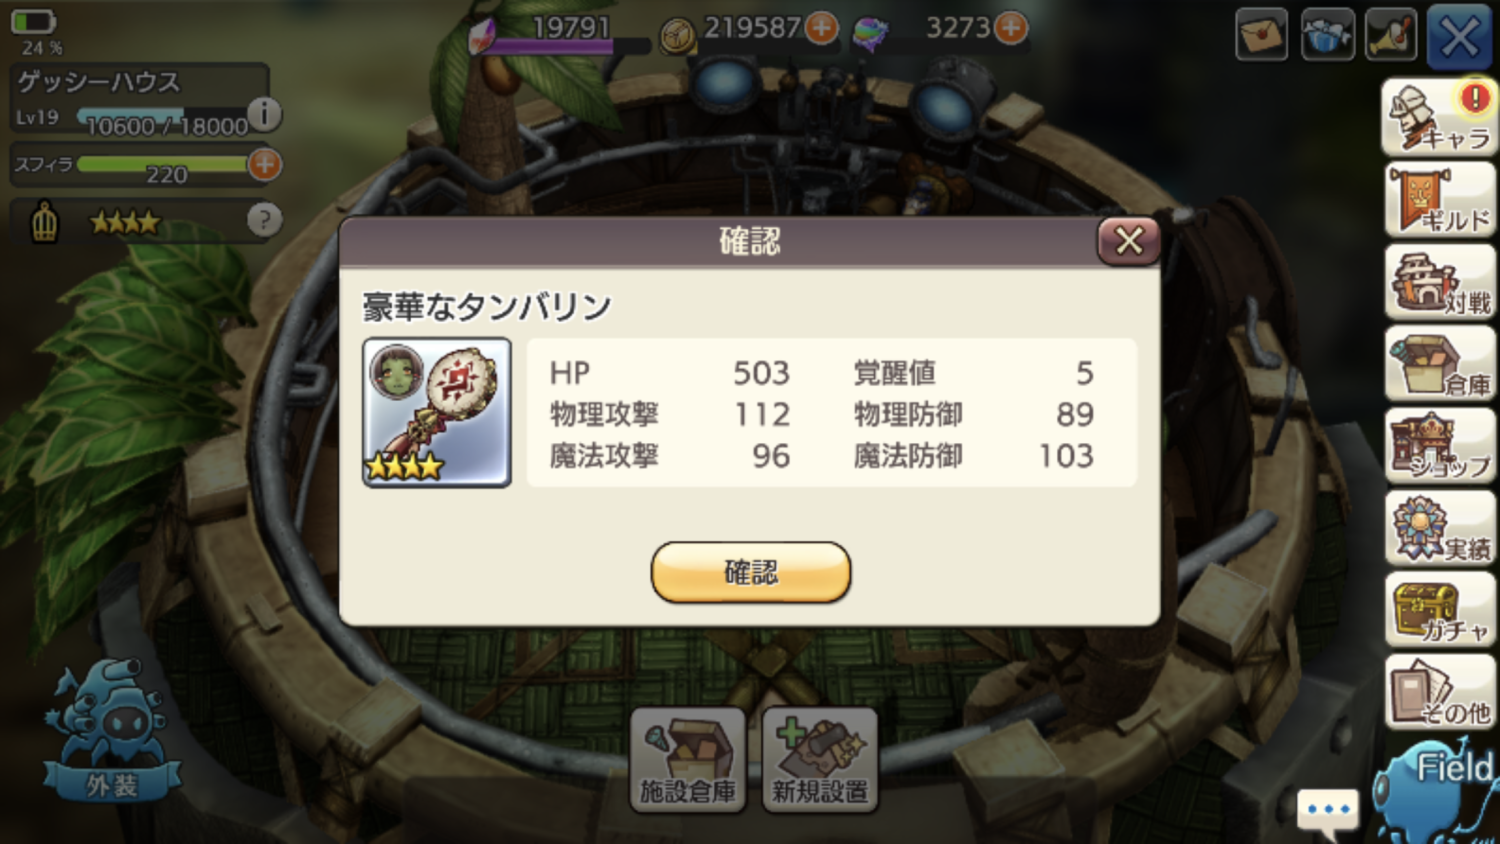Viewport: 1500px width, 844px height.
Task: Open the 実績 achievements icon
Action: 1440,528
